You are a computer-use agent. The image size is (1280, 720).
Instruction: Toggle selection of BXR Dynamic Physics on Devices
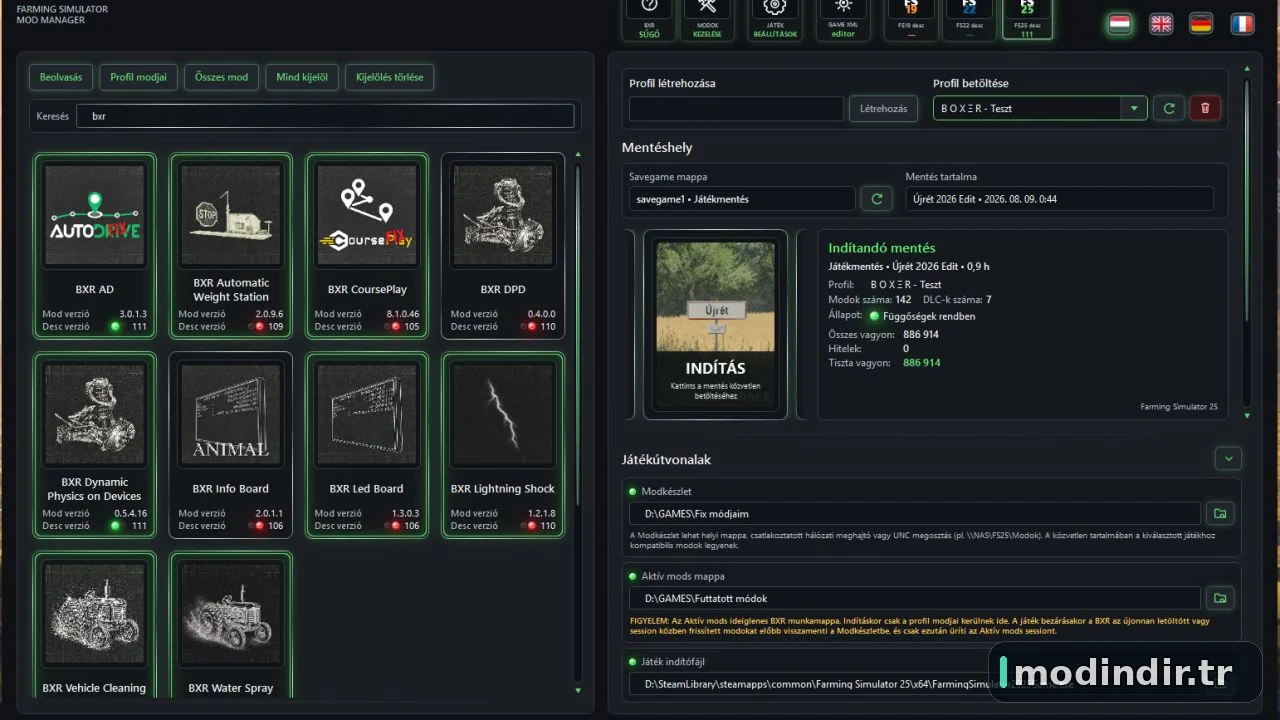95,445
